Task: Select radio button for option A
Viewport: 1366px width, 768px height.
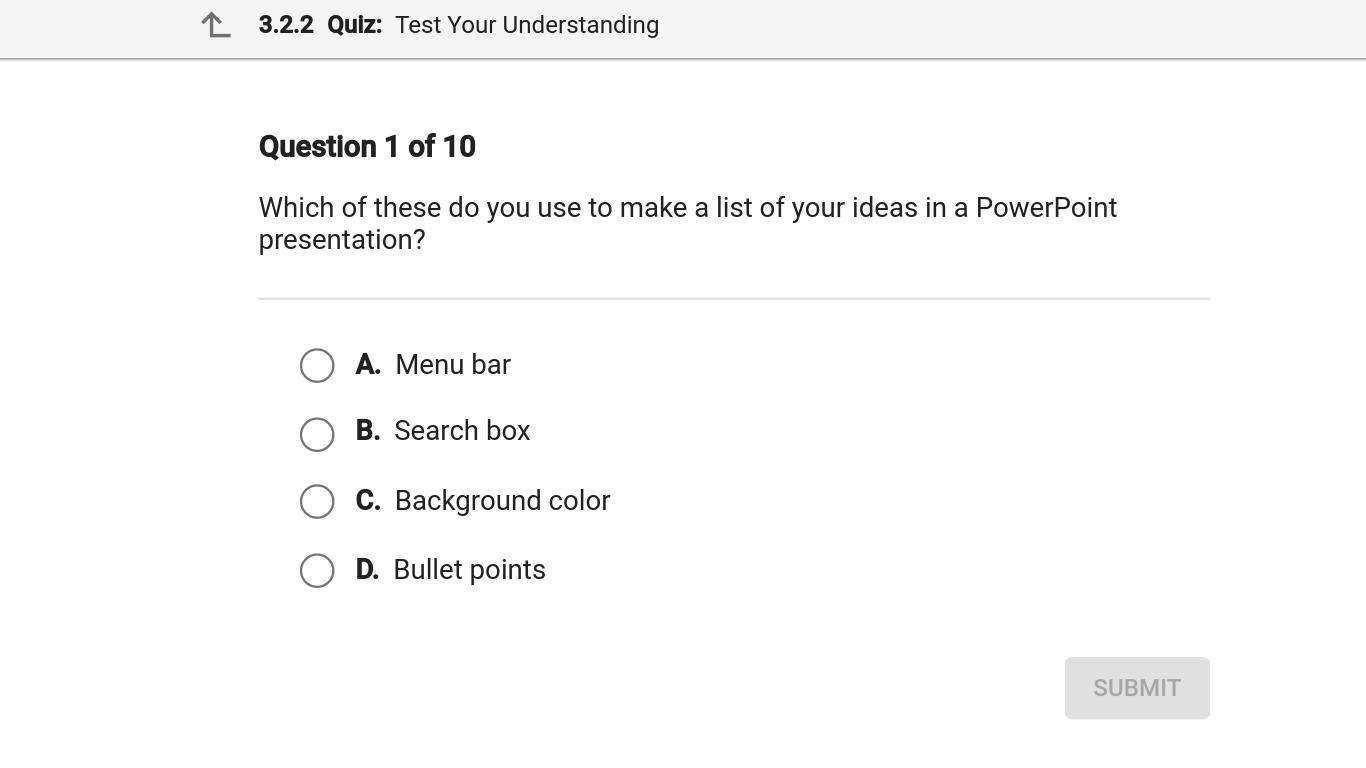Action: click(317, 365)
